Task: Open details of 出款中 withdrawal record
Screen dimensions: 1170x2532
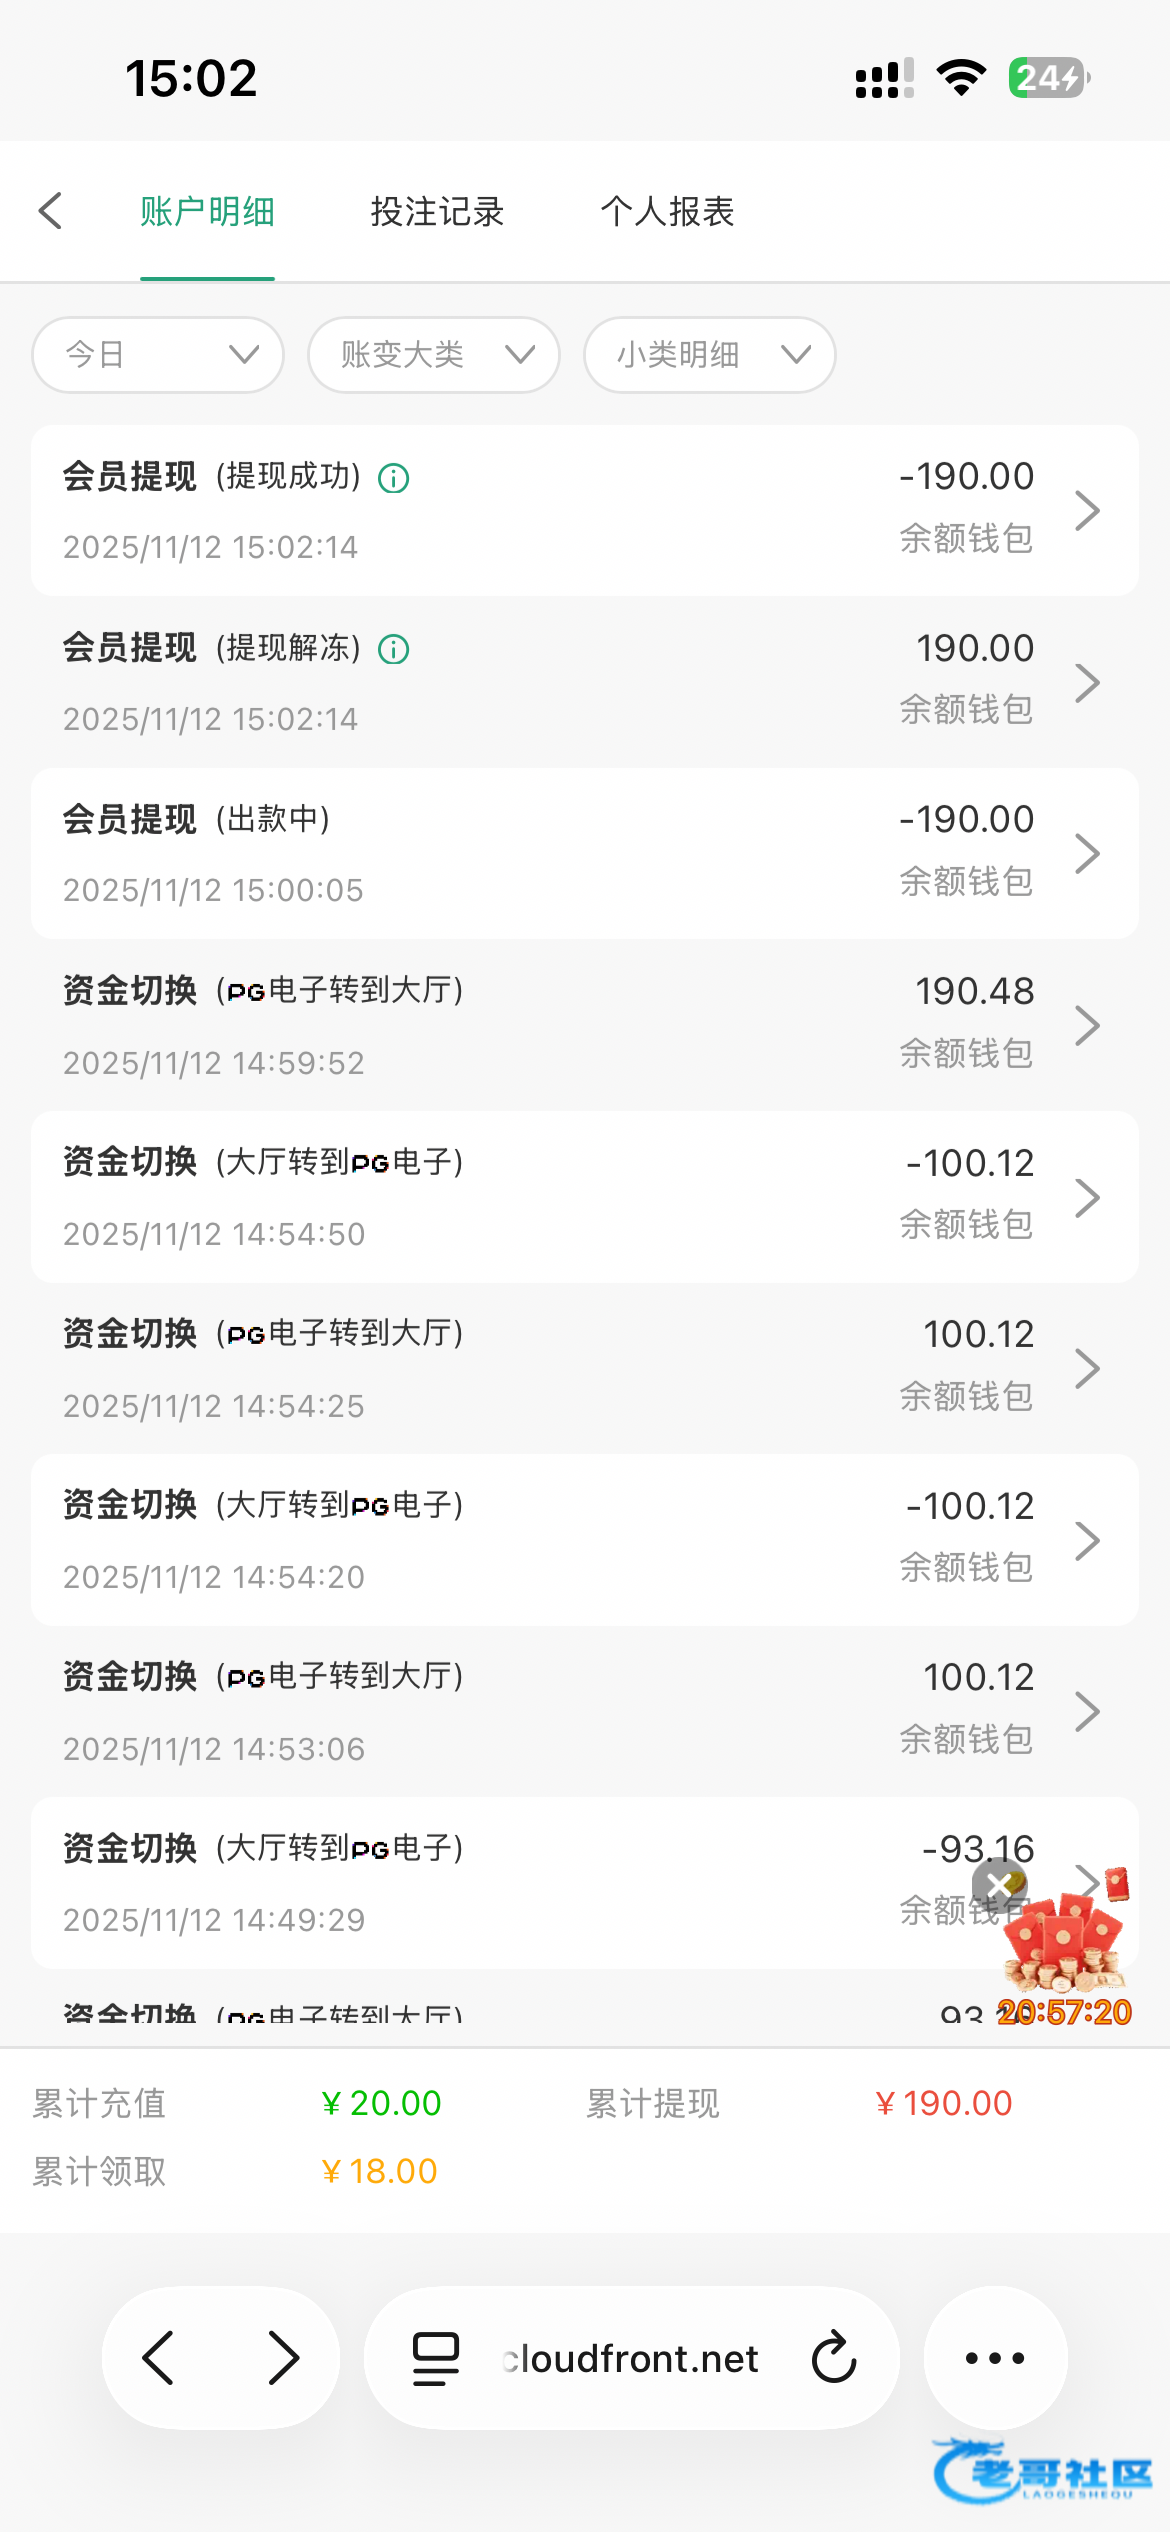Action: tap(584, 853)
